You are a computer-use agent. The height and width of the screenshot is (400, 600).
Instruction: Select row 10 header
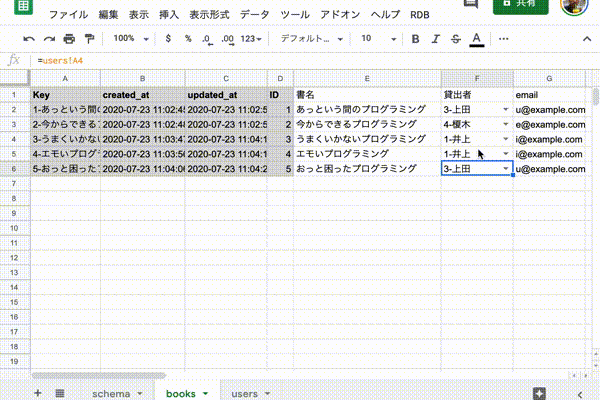pos(14,228)
